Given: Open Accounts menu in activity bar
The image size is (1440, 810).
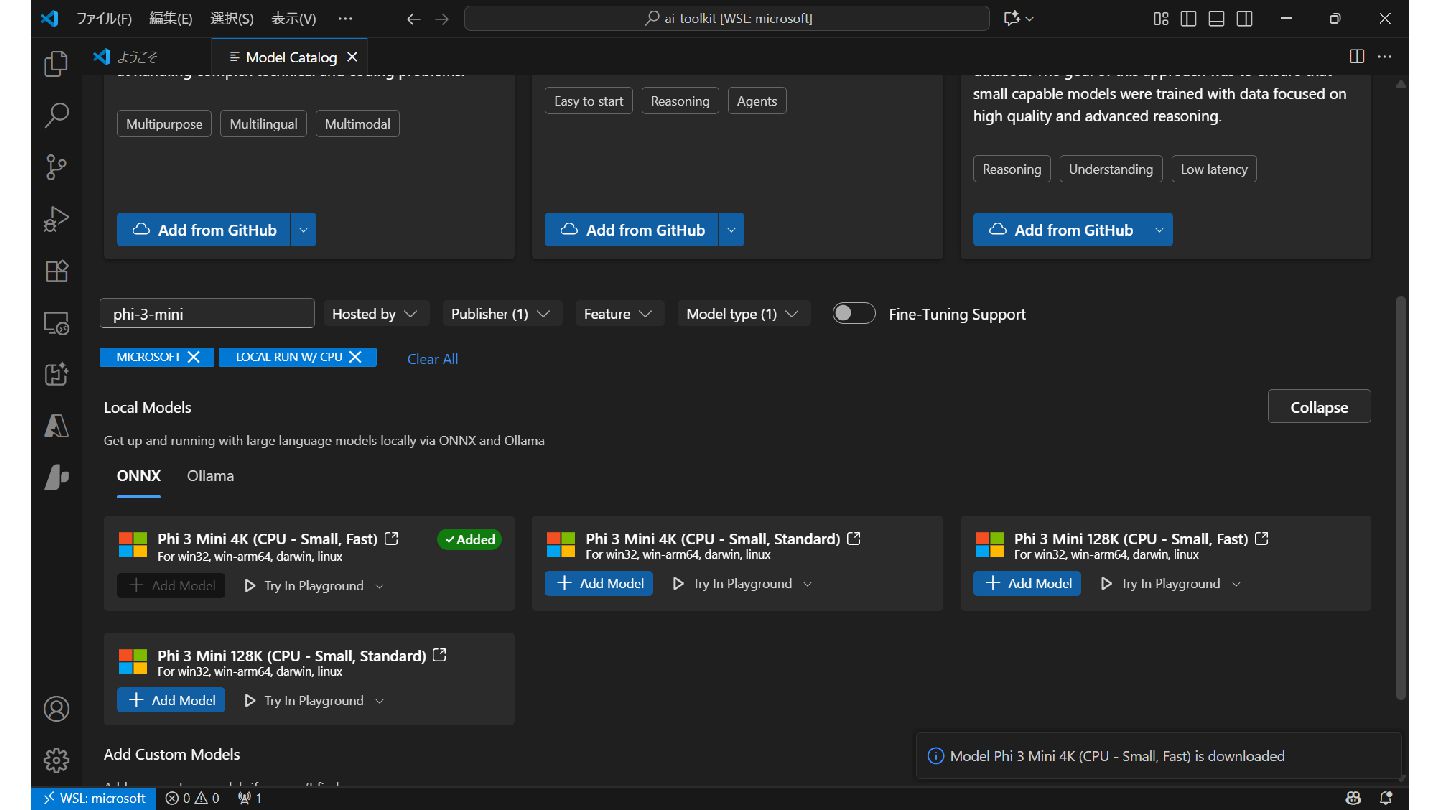Looking at the screenshot, I should pyautogui.click(x=56, y=709).
